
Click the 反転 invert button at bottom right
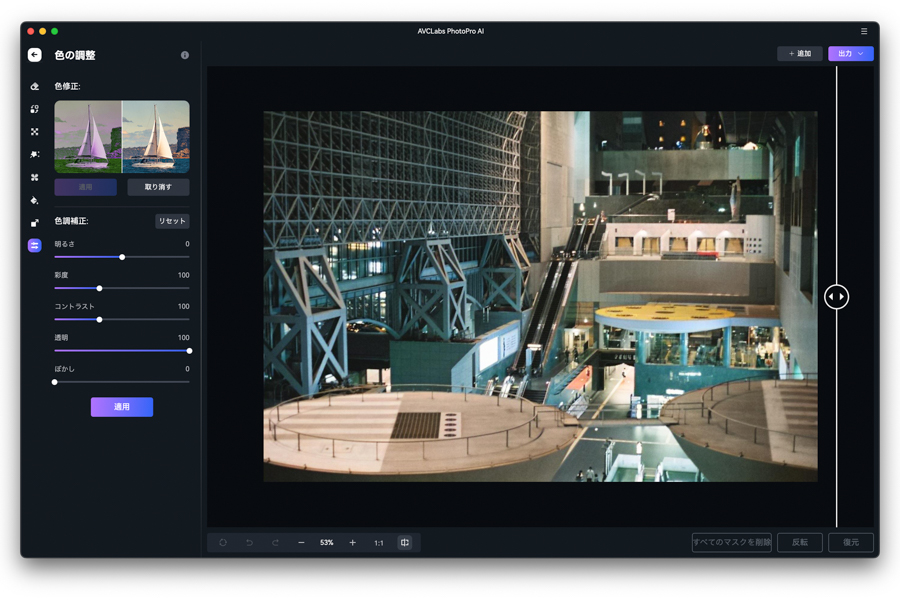[799, 542]
